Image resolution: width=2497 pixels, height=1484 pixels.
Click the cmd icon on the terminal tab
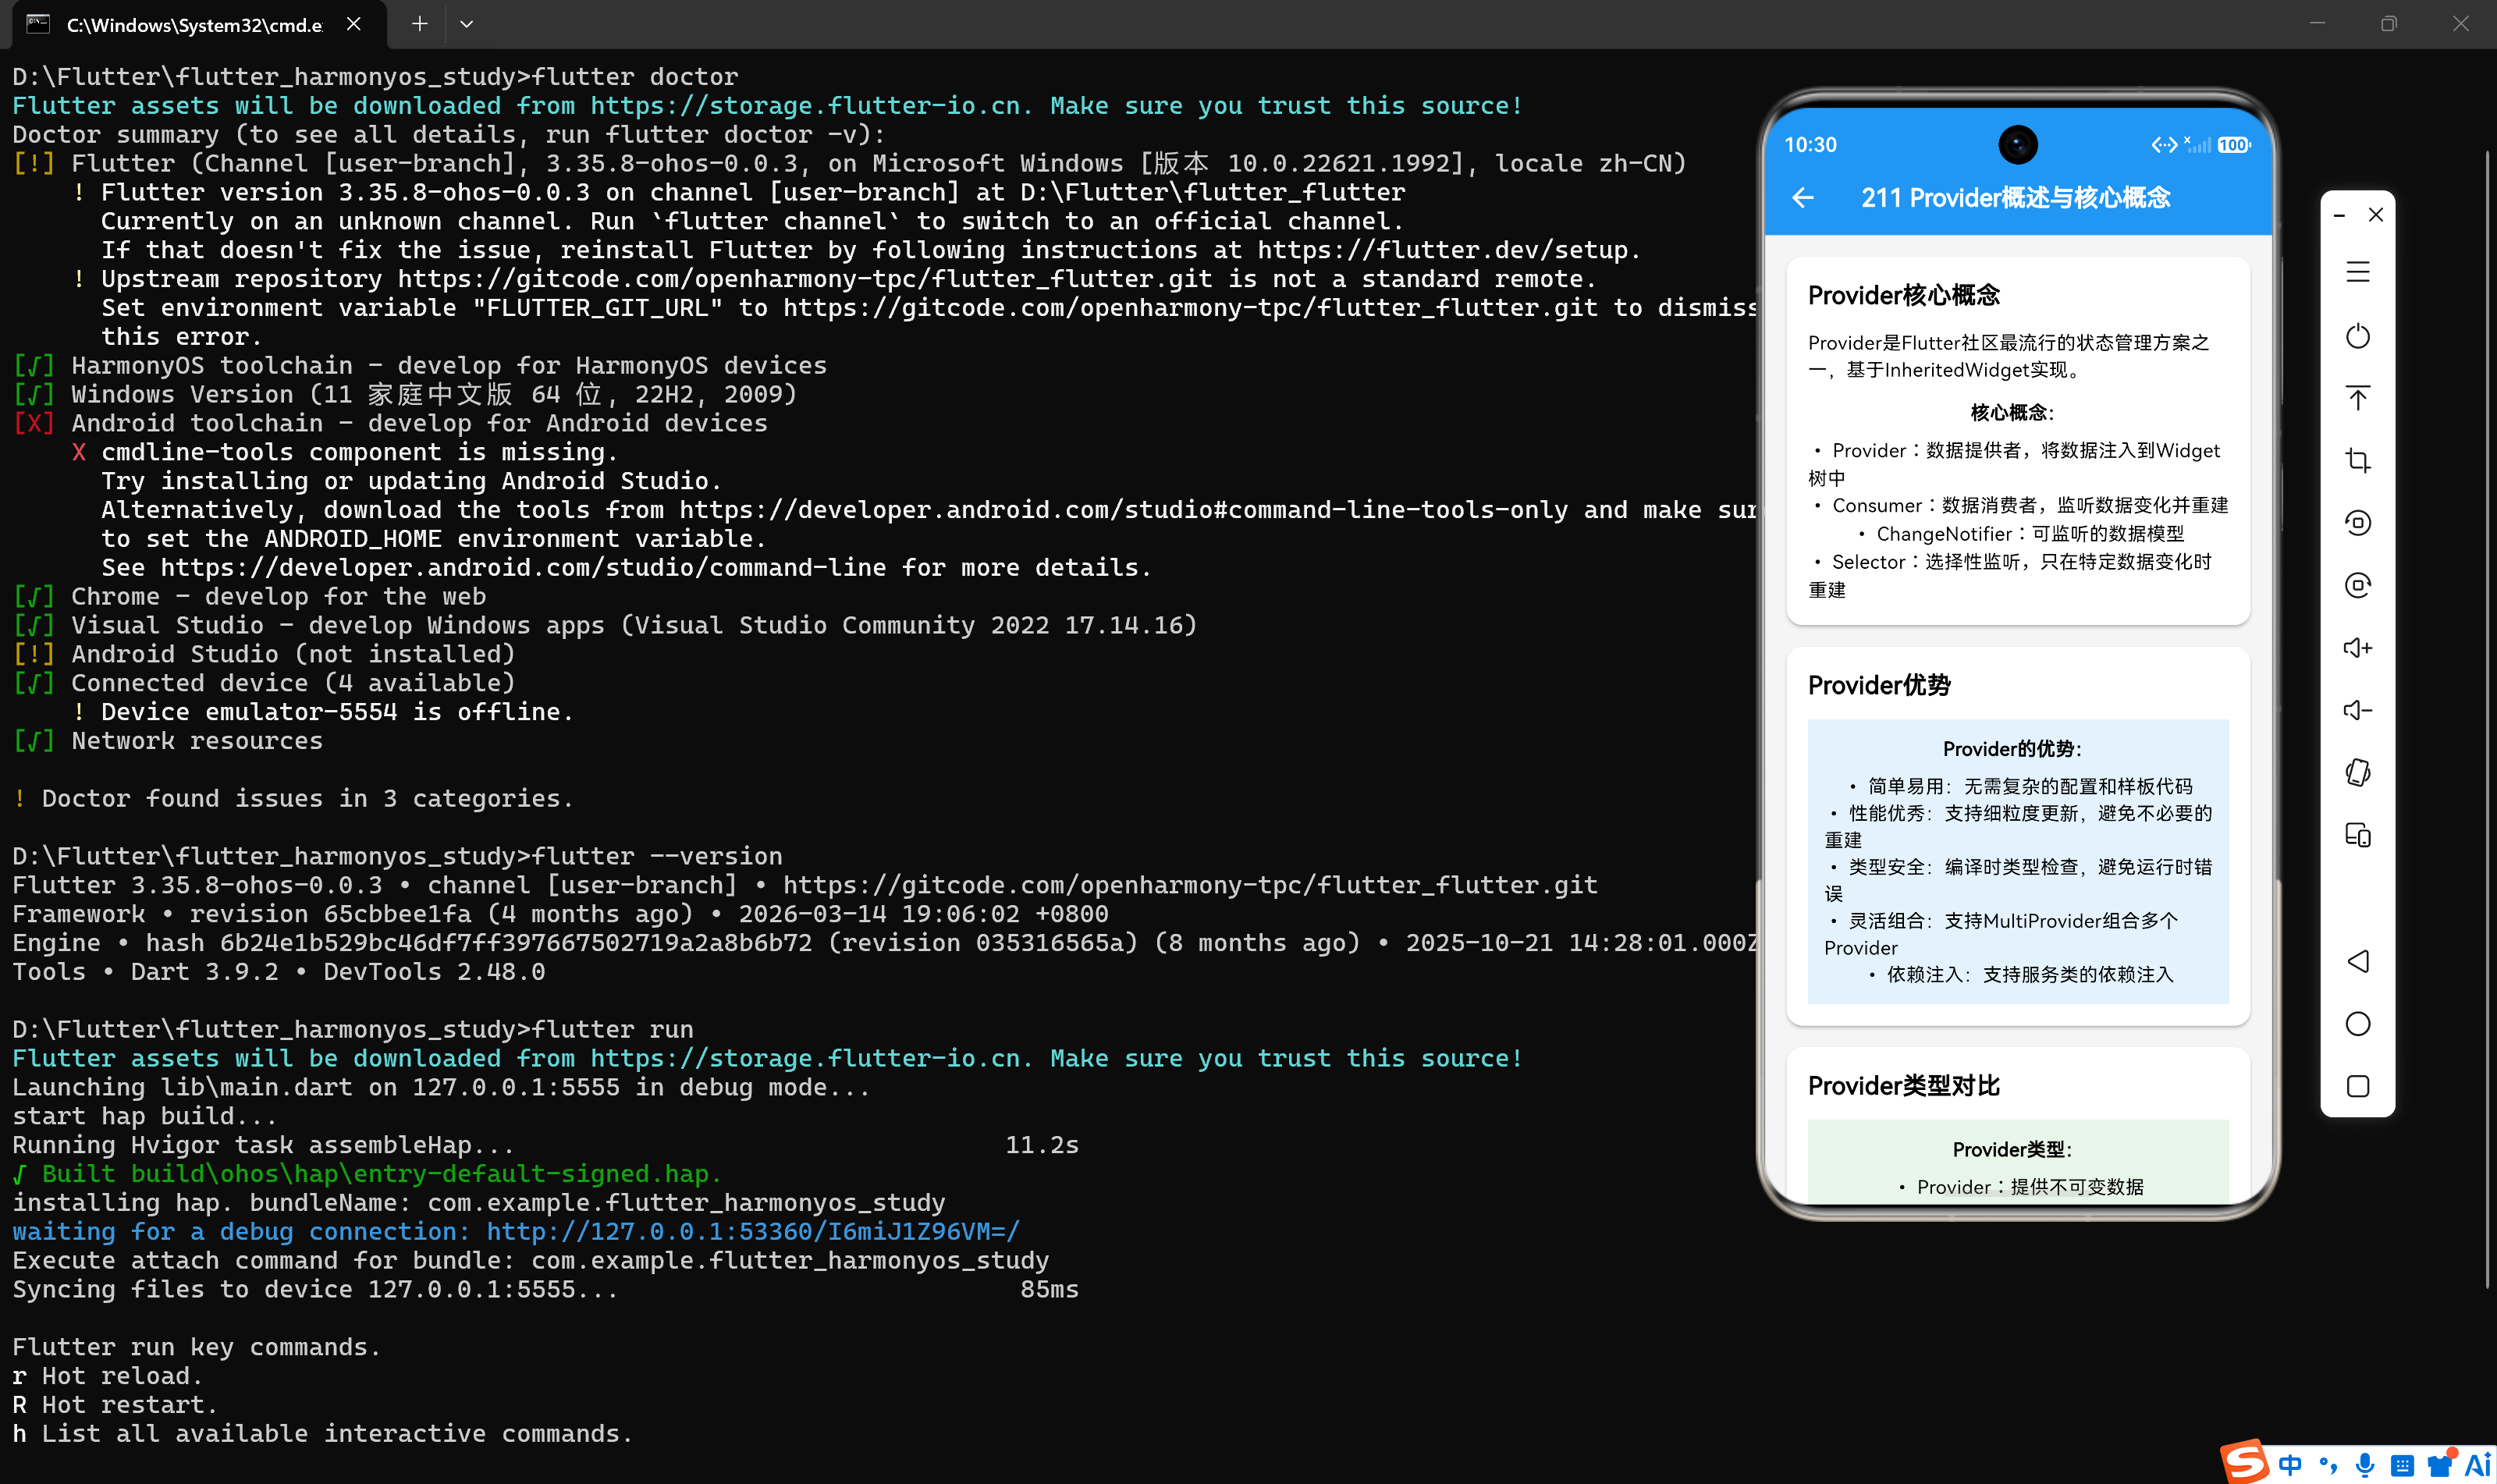[x=38, y=23]
